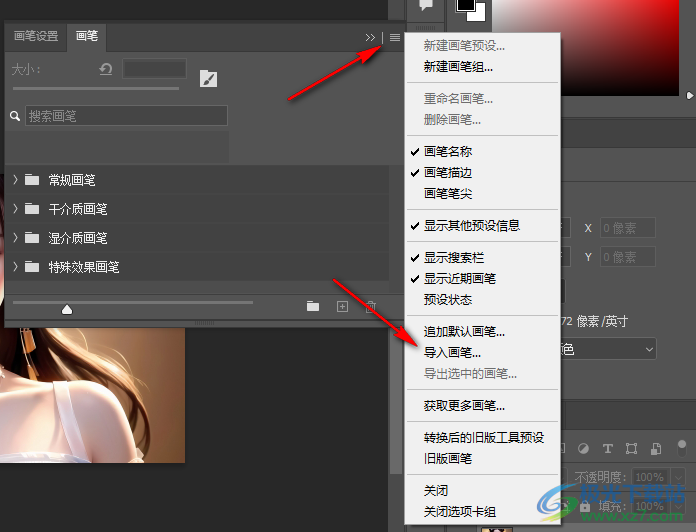Viewport: 696px width, 532px height.
Task: Click 预设状态 menu item
Action: [x=447, y=299]
